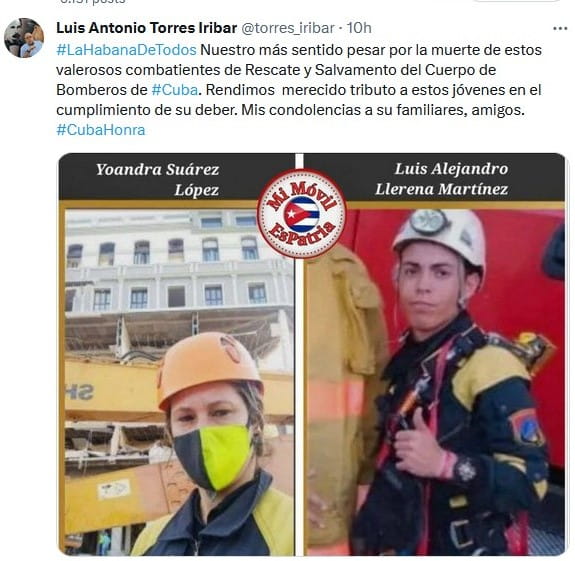
Task: Click the shoulder patch on firefighter's uniform
Action: pyautogui.click(x=527, y=426)
